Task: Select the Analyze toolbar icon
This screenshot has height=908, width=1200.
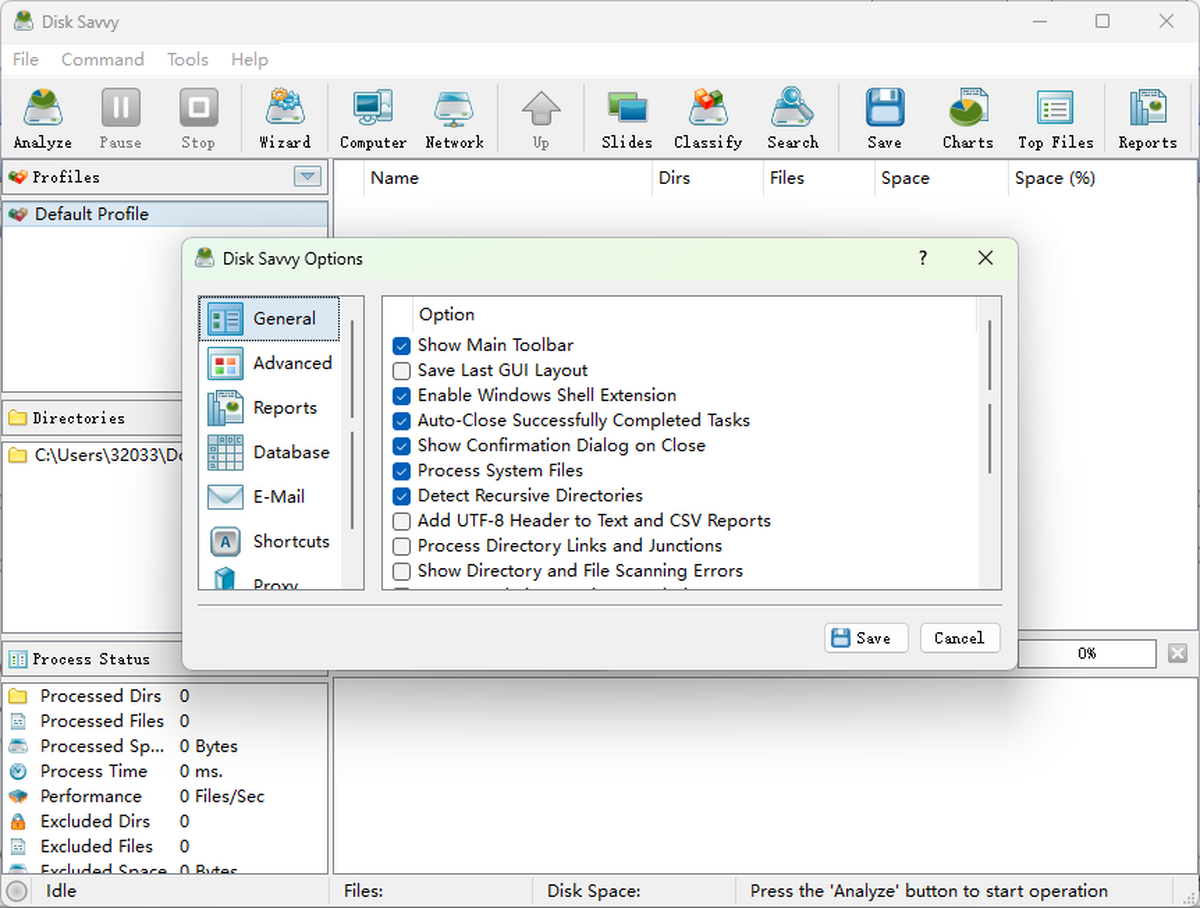Action: point(41,117)
